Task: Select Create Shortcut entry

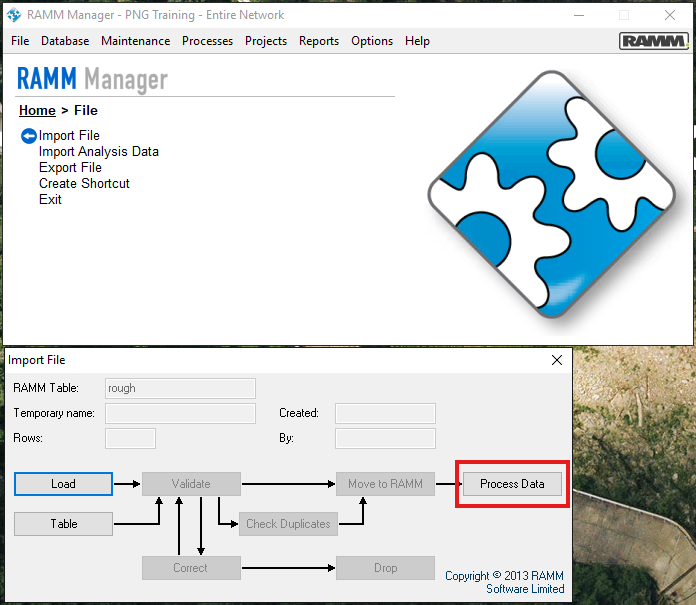Action: click(x=84, y=183)
